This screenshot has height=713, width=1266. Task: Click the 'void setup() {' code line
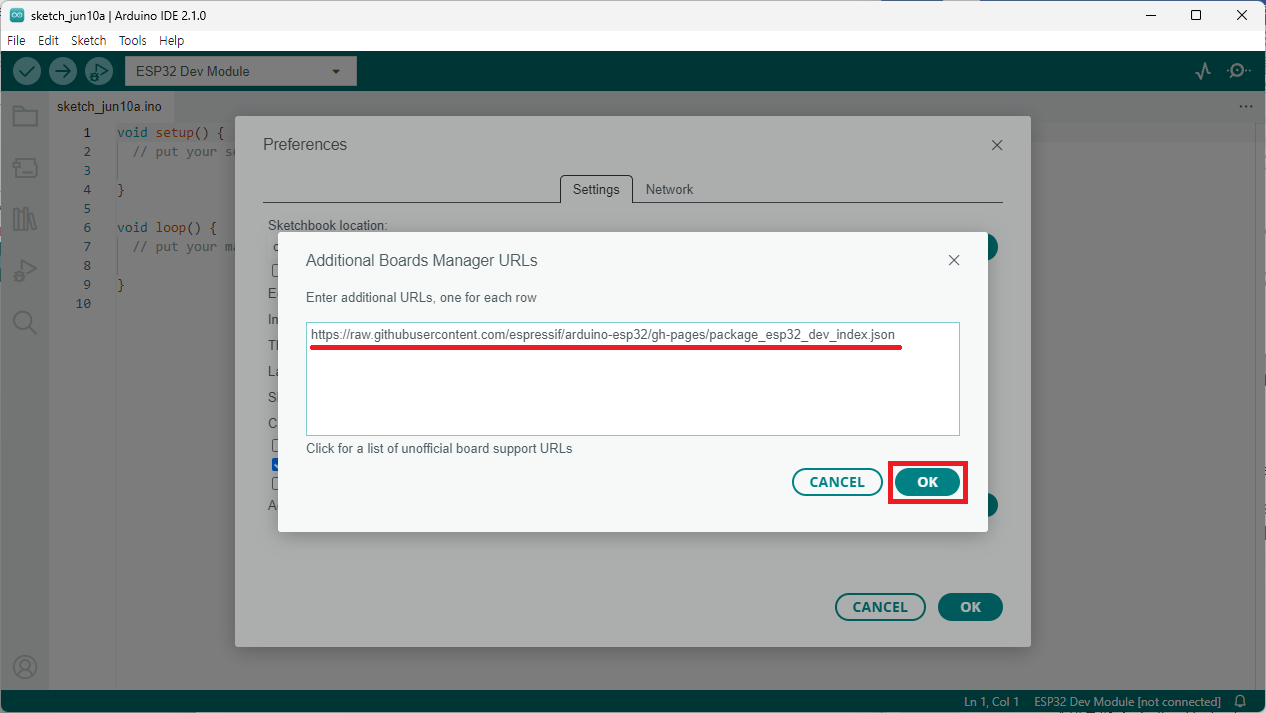pyautogui.click(x=171, y=133)
